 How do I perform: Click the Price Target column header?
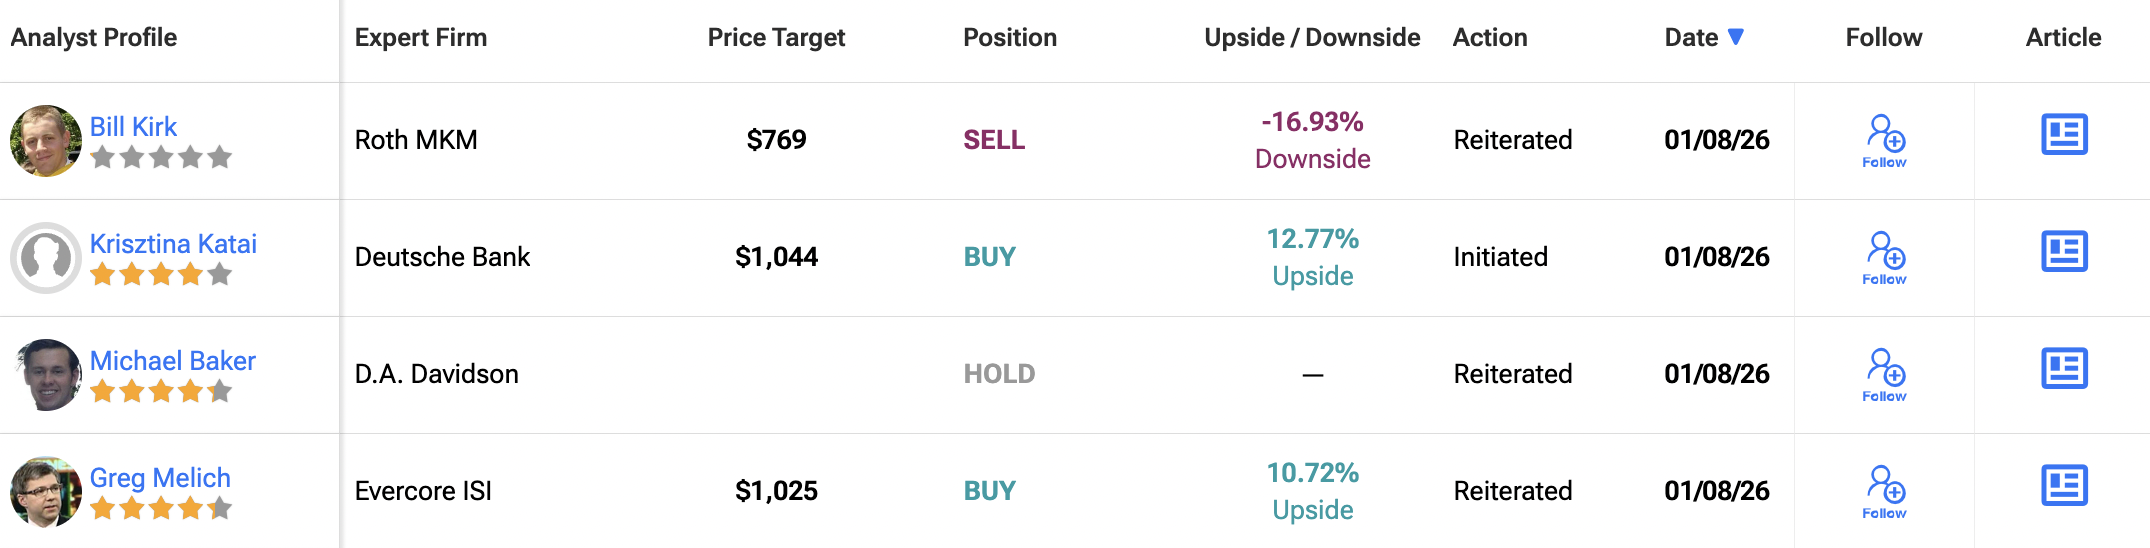tap(776, 38)
